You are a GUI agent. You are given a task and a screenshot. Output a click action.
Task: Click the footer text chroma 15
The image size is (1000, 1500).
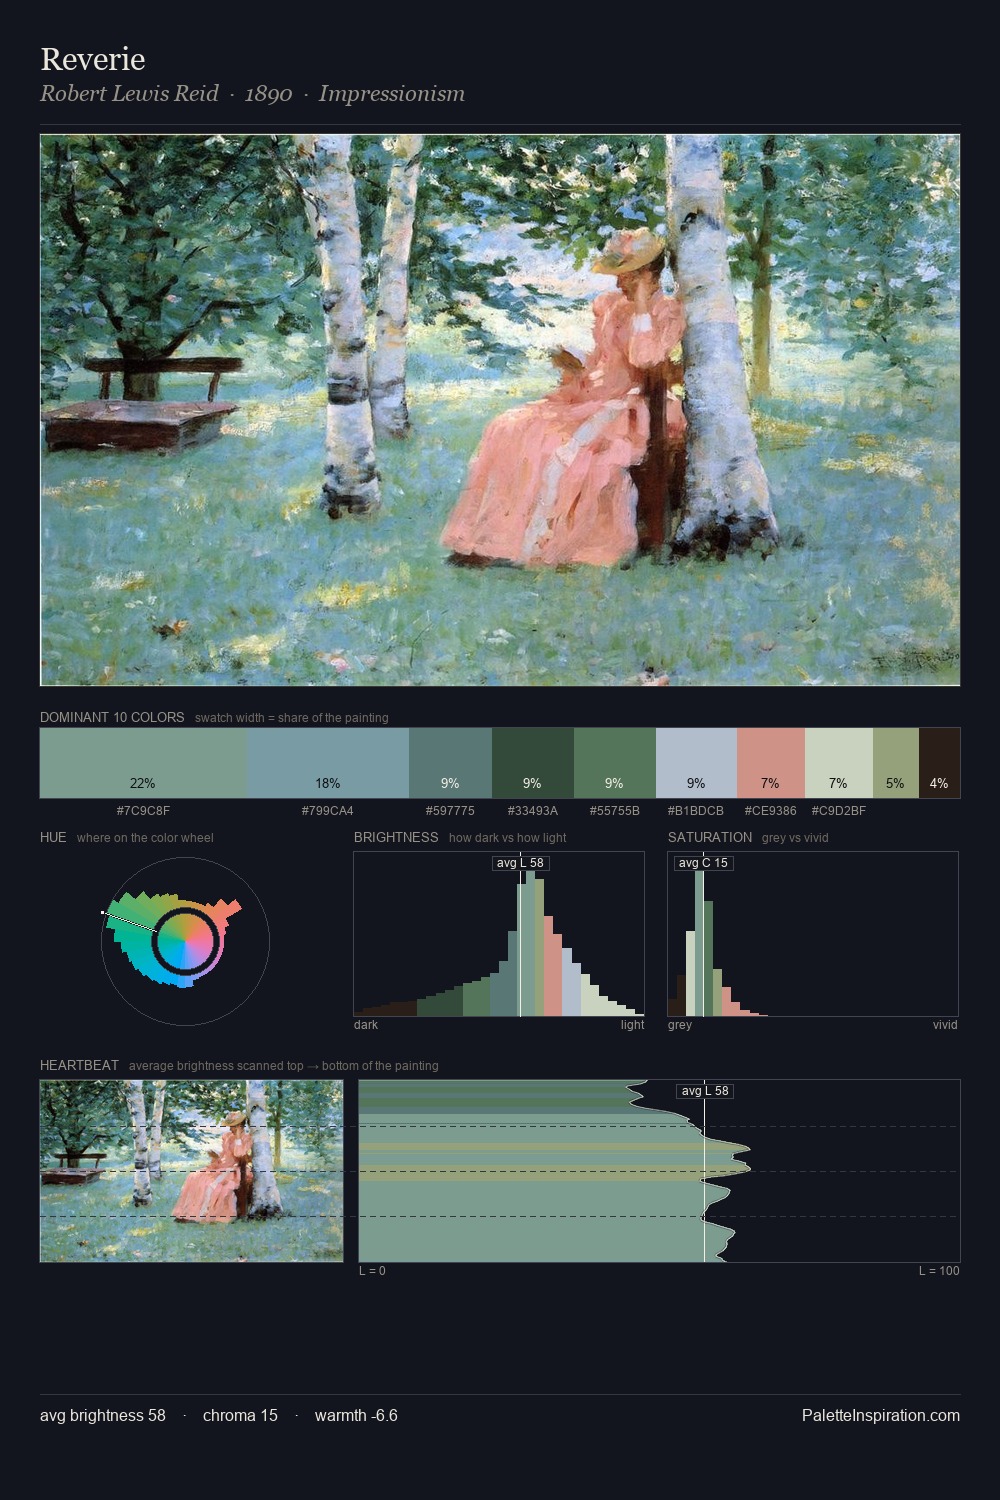(x=240, y=1415)
